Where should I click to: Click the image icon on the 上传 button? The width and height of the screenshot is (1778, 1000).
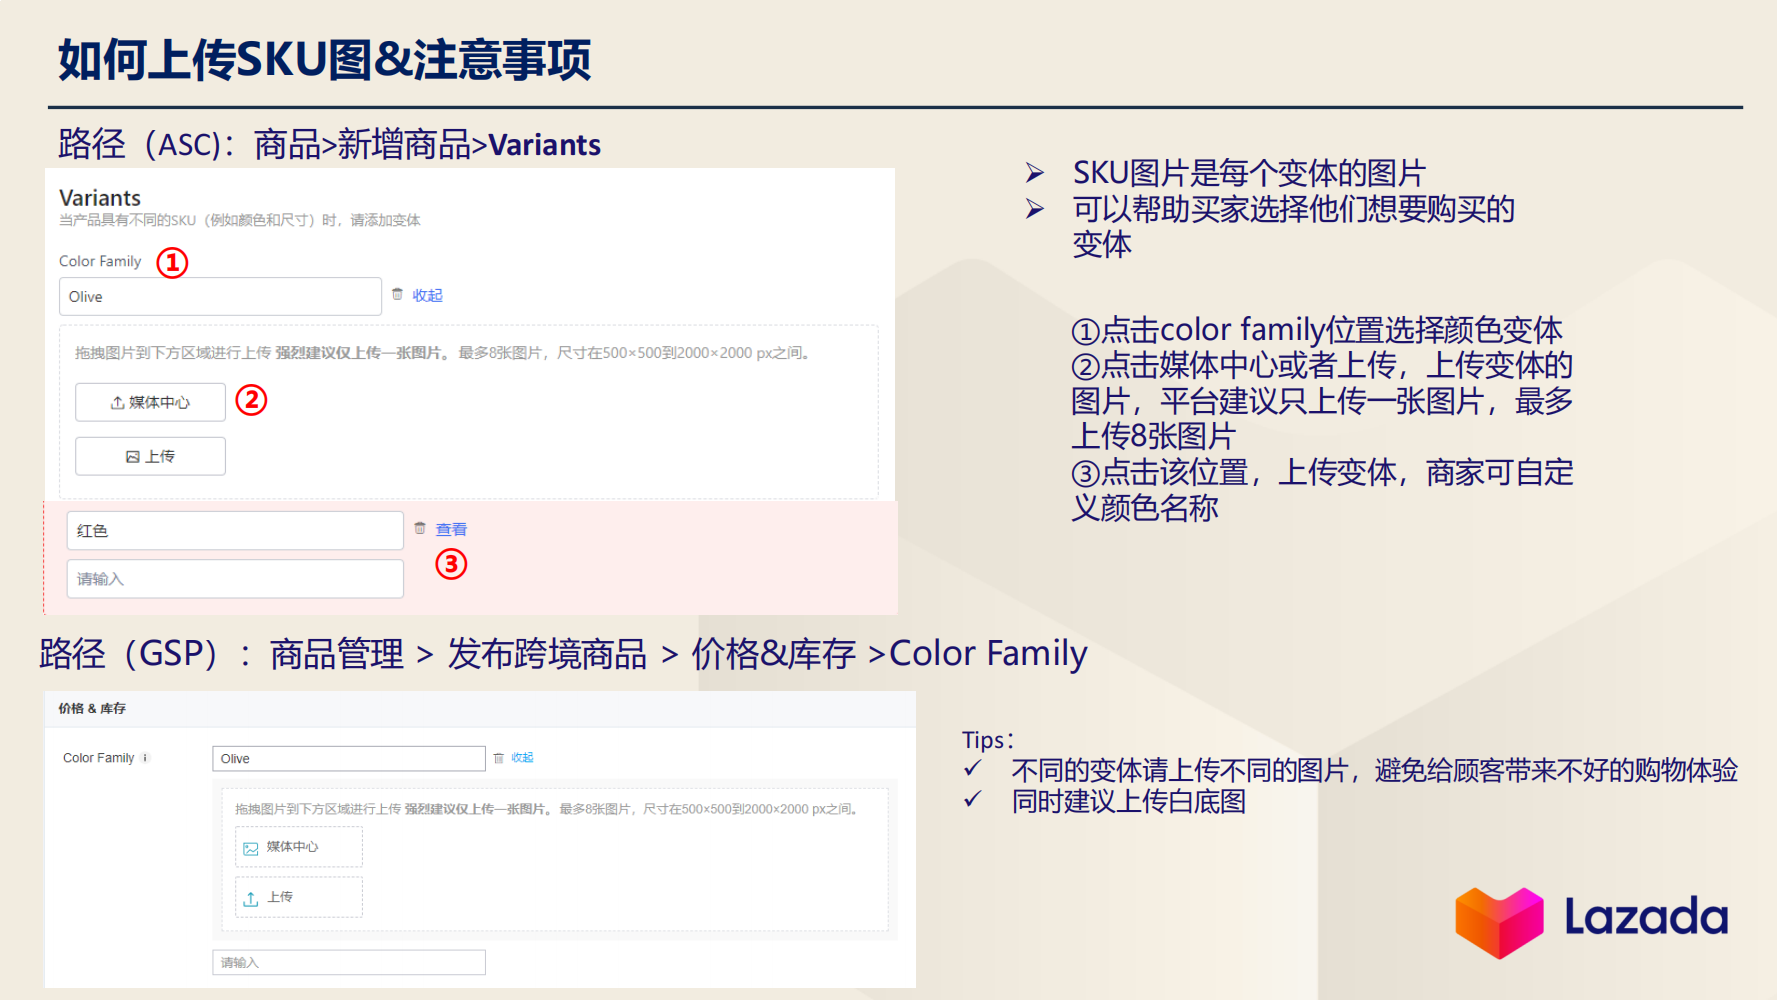133,456
